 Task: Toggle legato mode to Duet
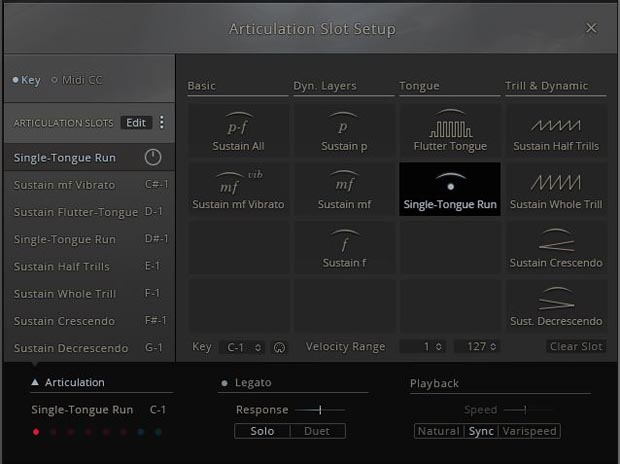(x=317, y=431)
